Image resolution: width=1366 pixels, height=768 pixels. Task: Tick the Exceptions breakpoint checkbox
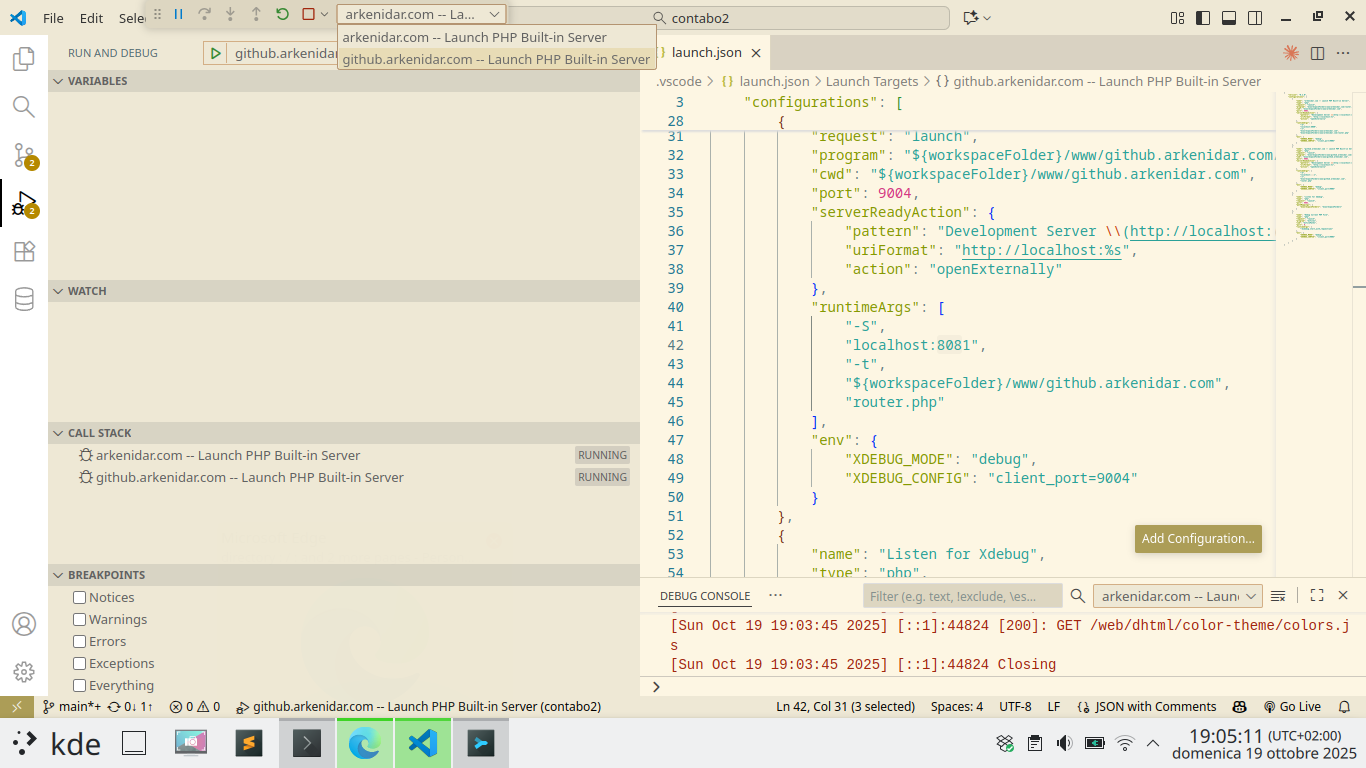point(80,664)
